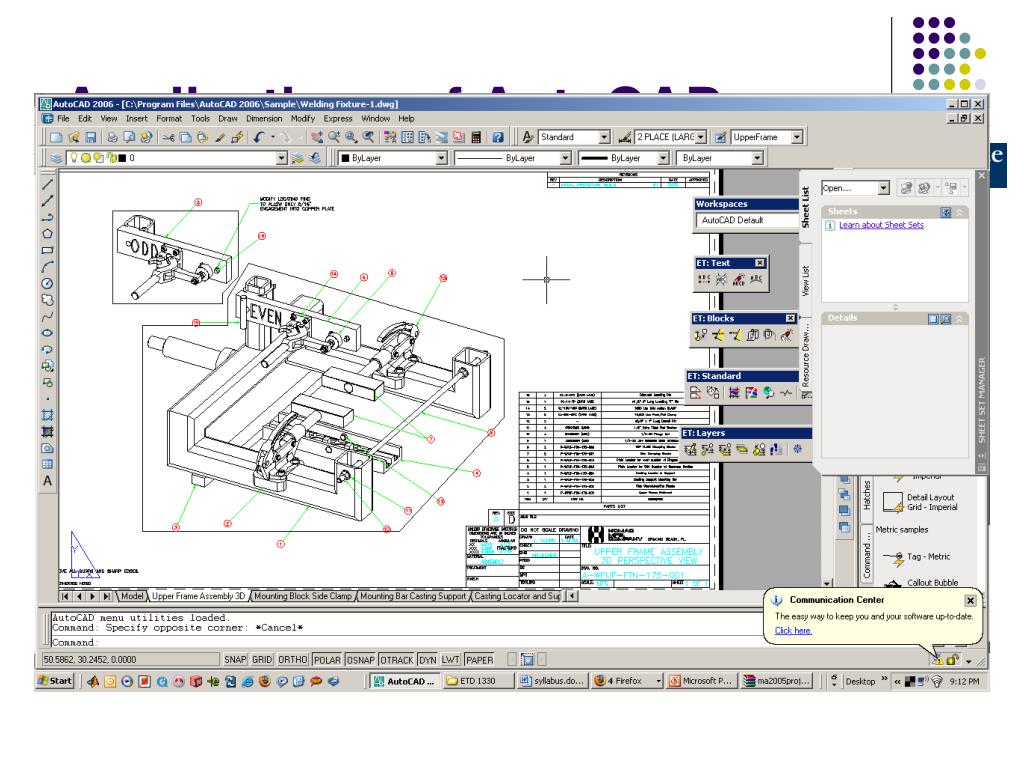Toggle OSNAP in status bar

[360, 660]
